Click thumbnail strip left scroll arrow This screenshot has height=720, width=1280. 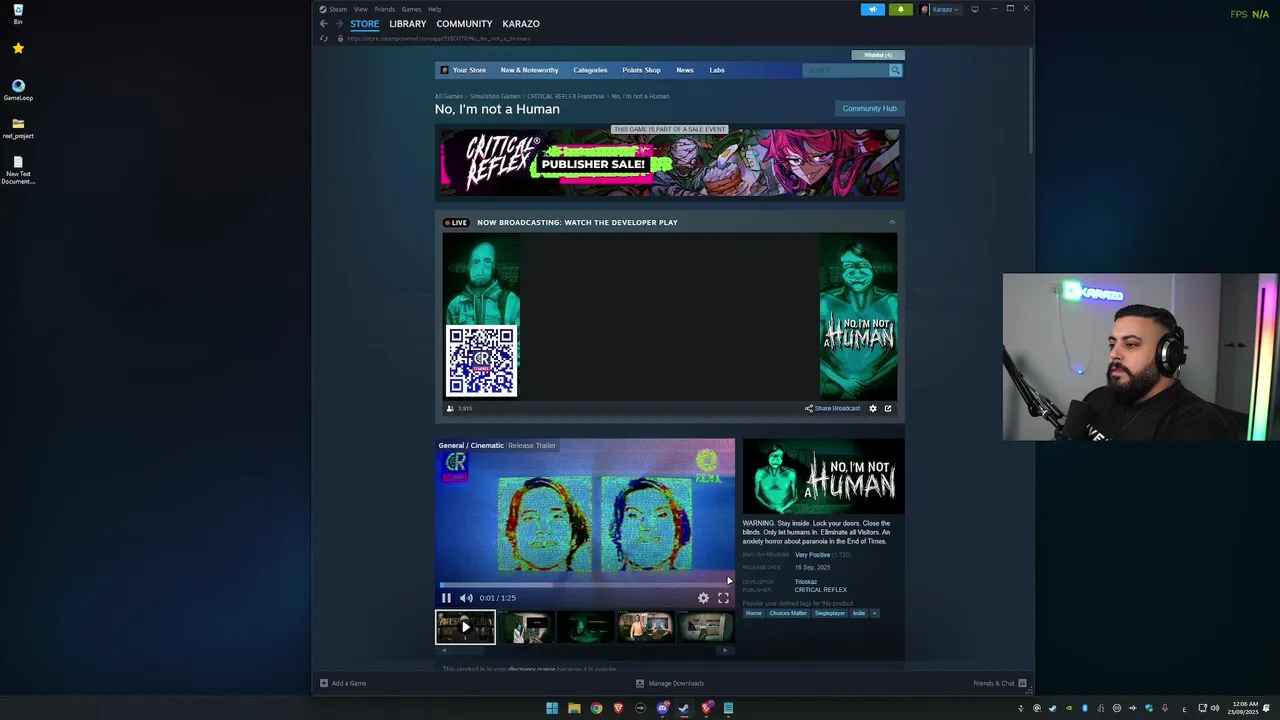click(x=444, y=650)
